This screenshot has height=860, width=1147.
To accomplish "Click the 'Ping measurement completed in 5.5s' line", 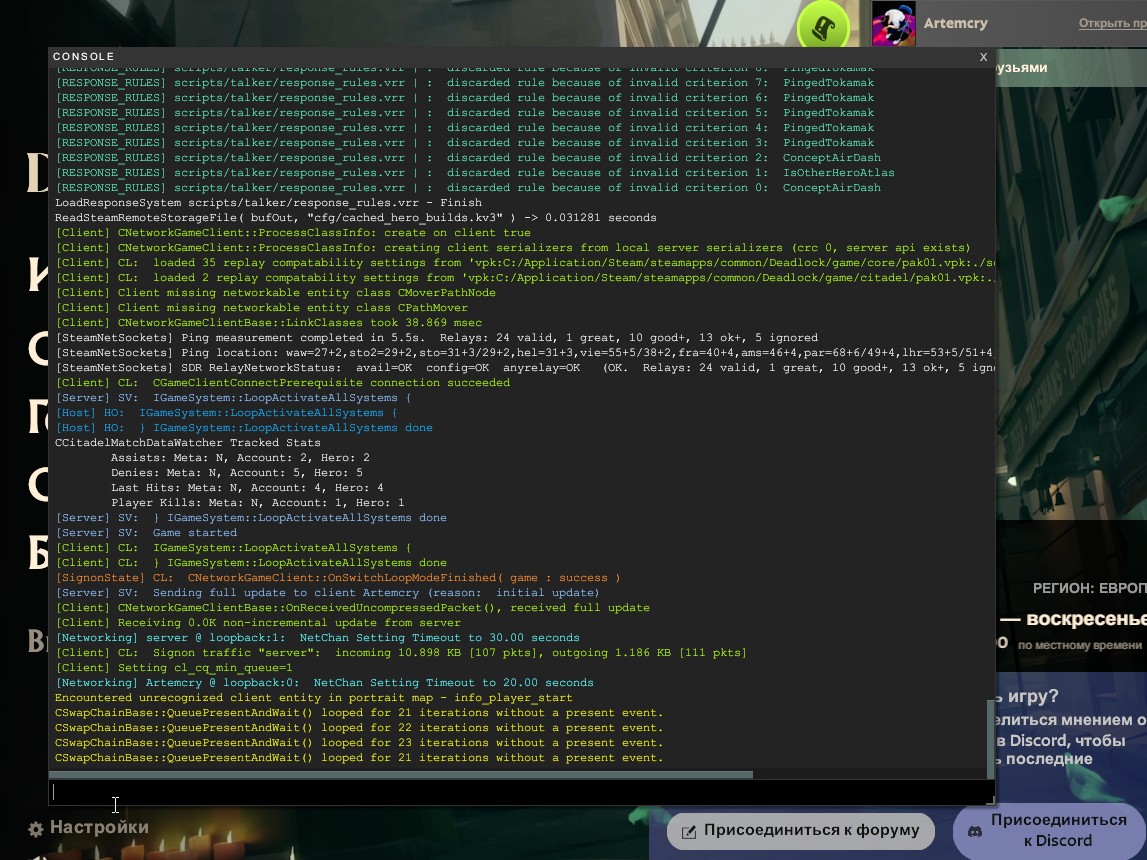I will [437, 338].
